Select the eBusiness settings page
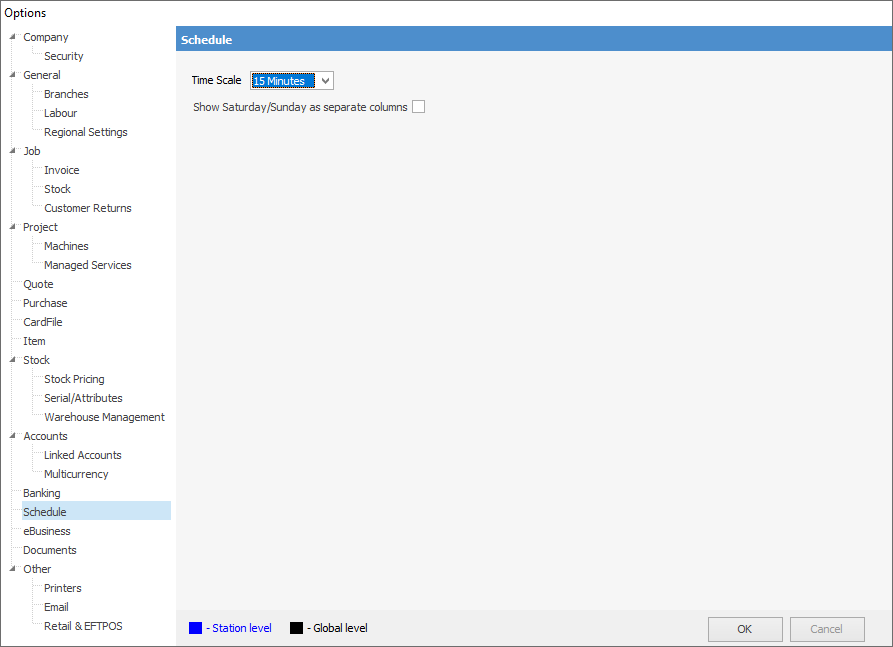The image size is (893, 647). coord(44,530)
